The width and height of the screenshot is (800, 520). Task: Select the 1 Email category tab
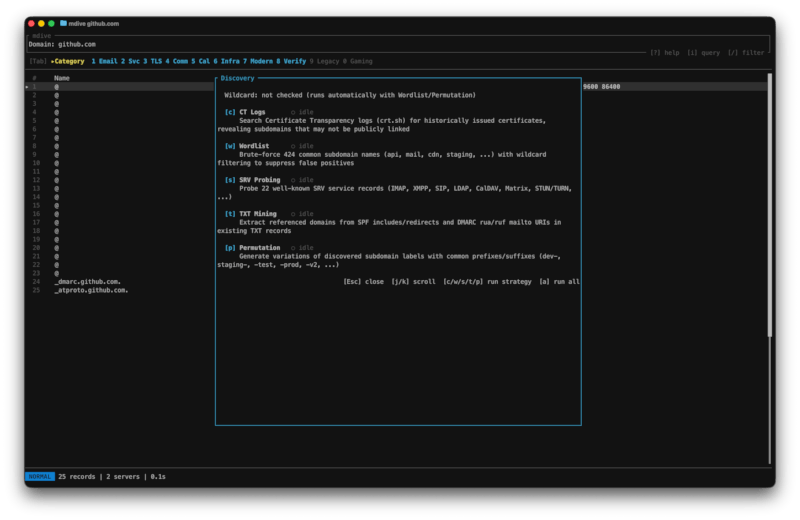[105, 61]
